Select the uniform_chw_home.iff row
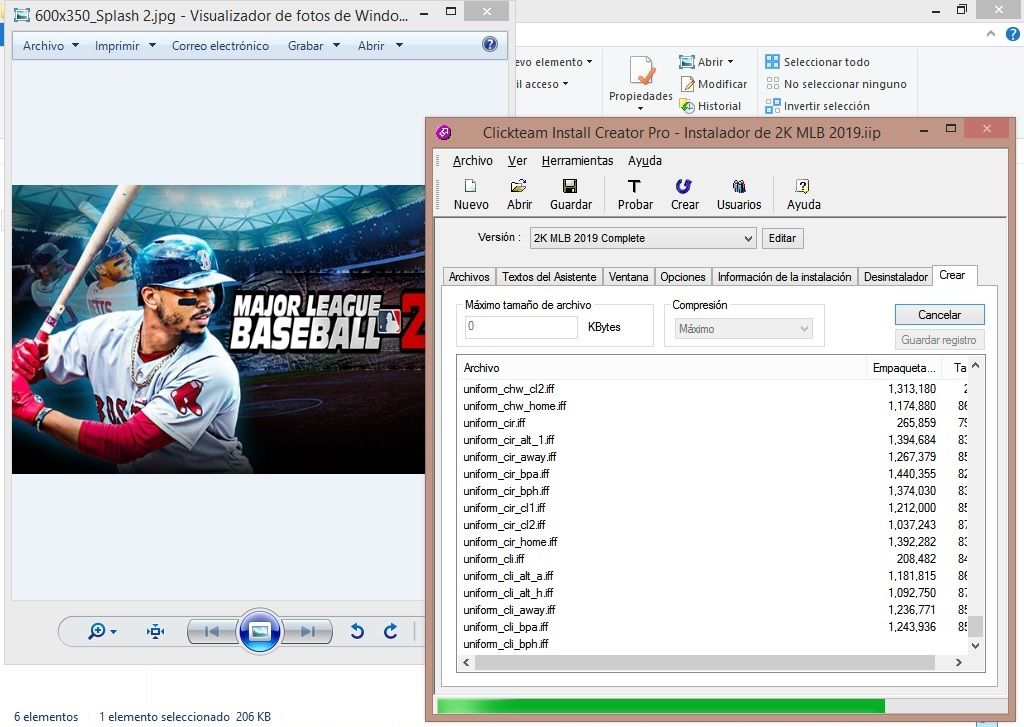1024x727 pixels. [712, 406]
